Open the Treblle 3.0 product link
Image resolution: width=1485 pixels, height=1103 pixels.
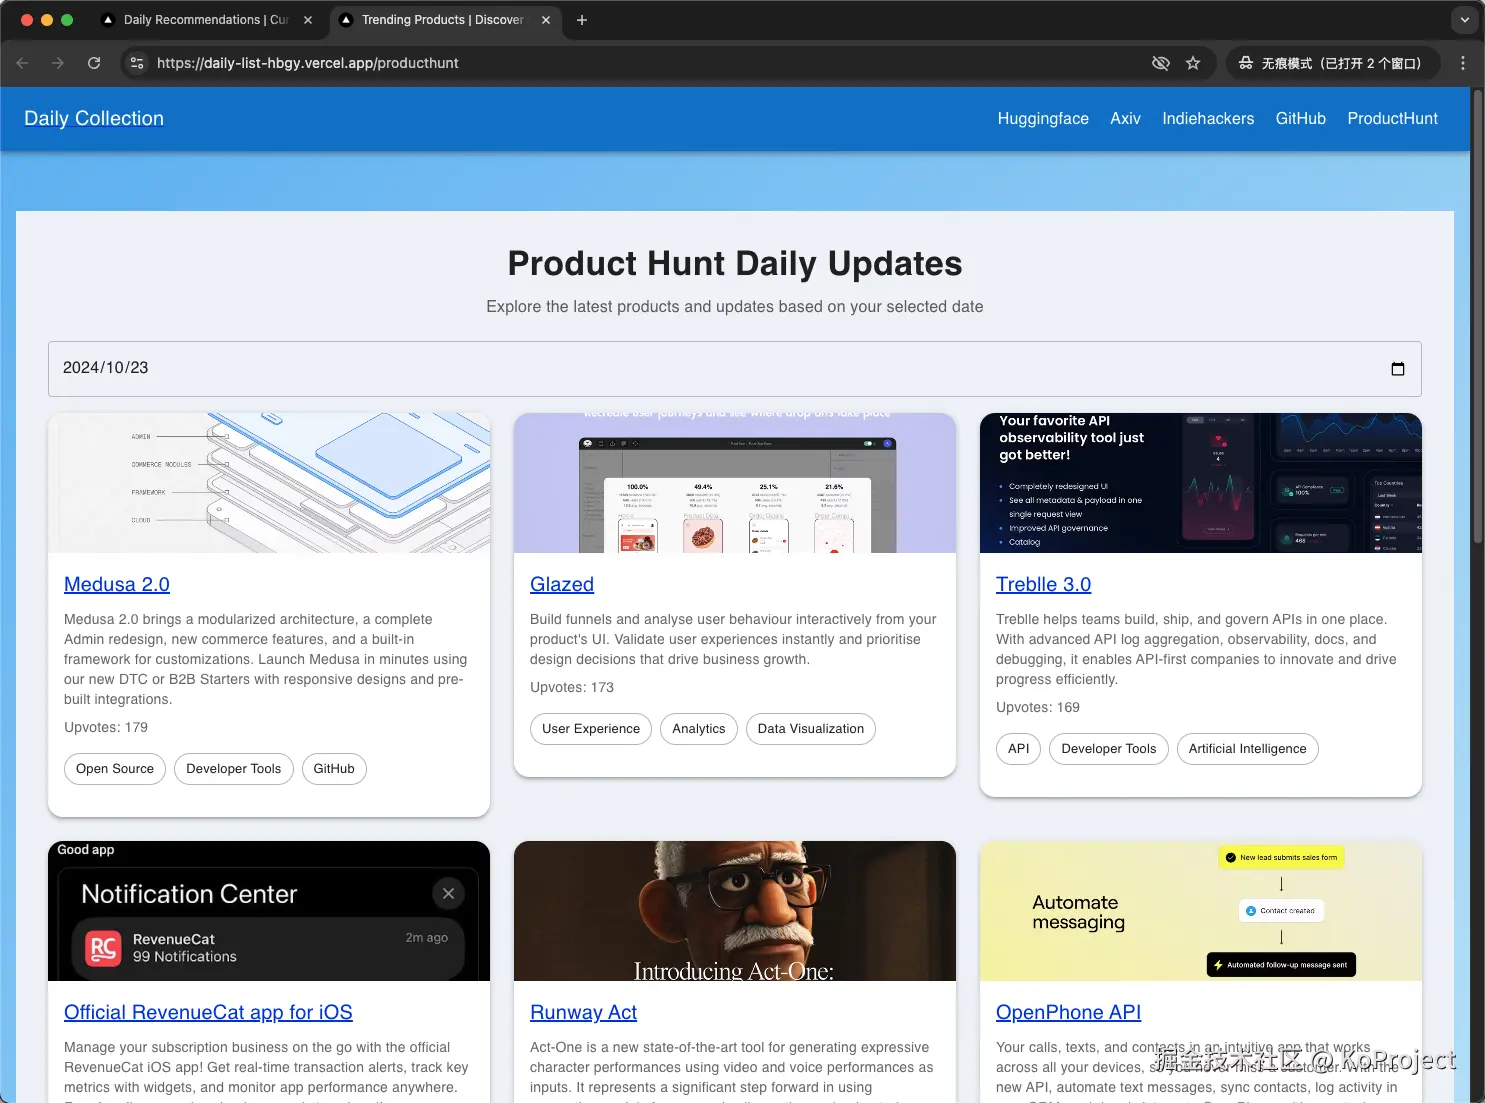1043,584
